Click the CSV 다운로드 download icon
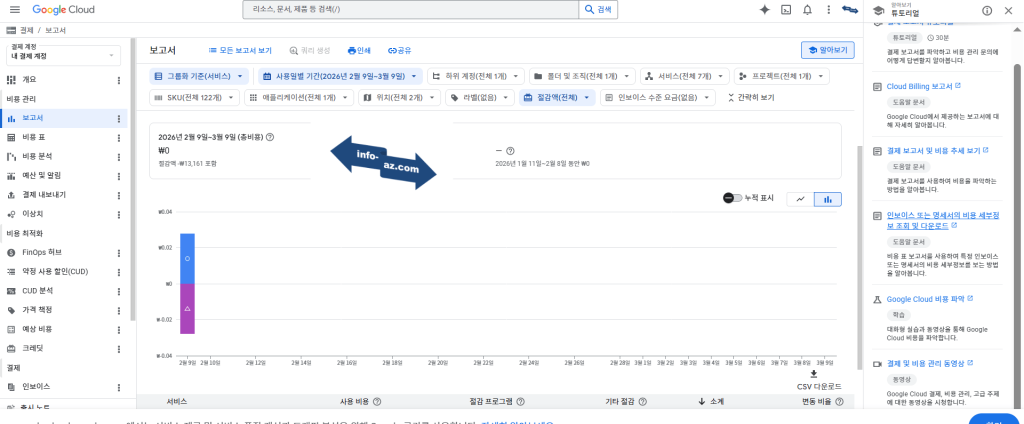 [814, 374]
